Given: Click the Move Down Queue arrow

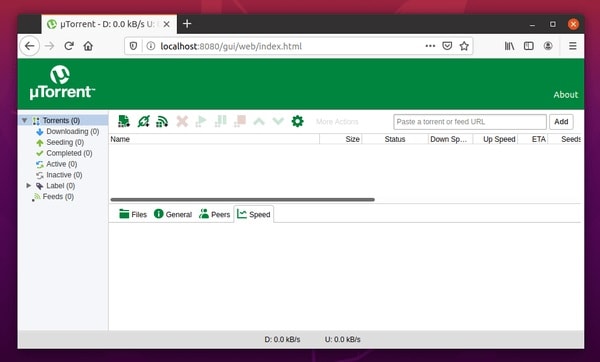Looking at the screenshot, I should [278, 122].
